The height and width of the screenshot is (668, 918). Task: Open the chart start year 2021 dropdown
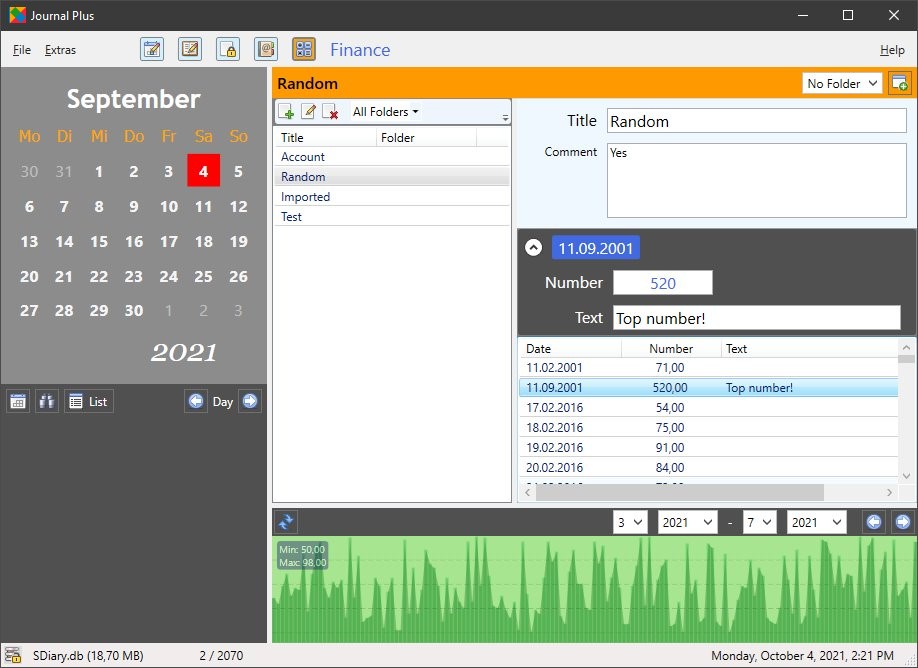[688, 522]
